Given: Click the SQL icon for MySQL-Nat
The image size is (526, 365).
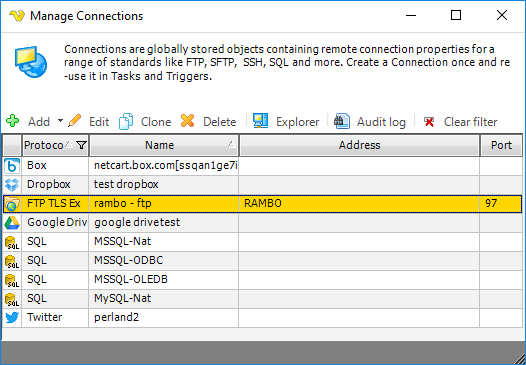Looking at the screenshot, I should coord(12,299).
